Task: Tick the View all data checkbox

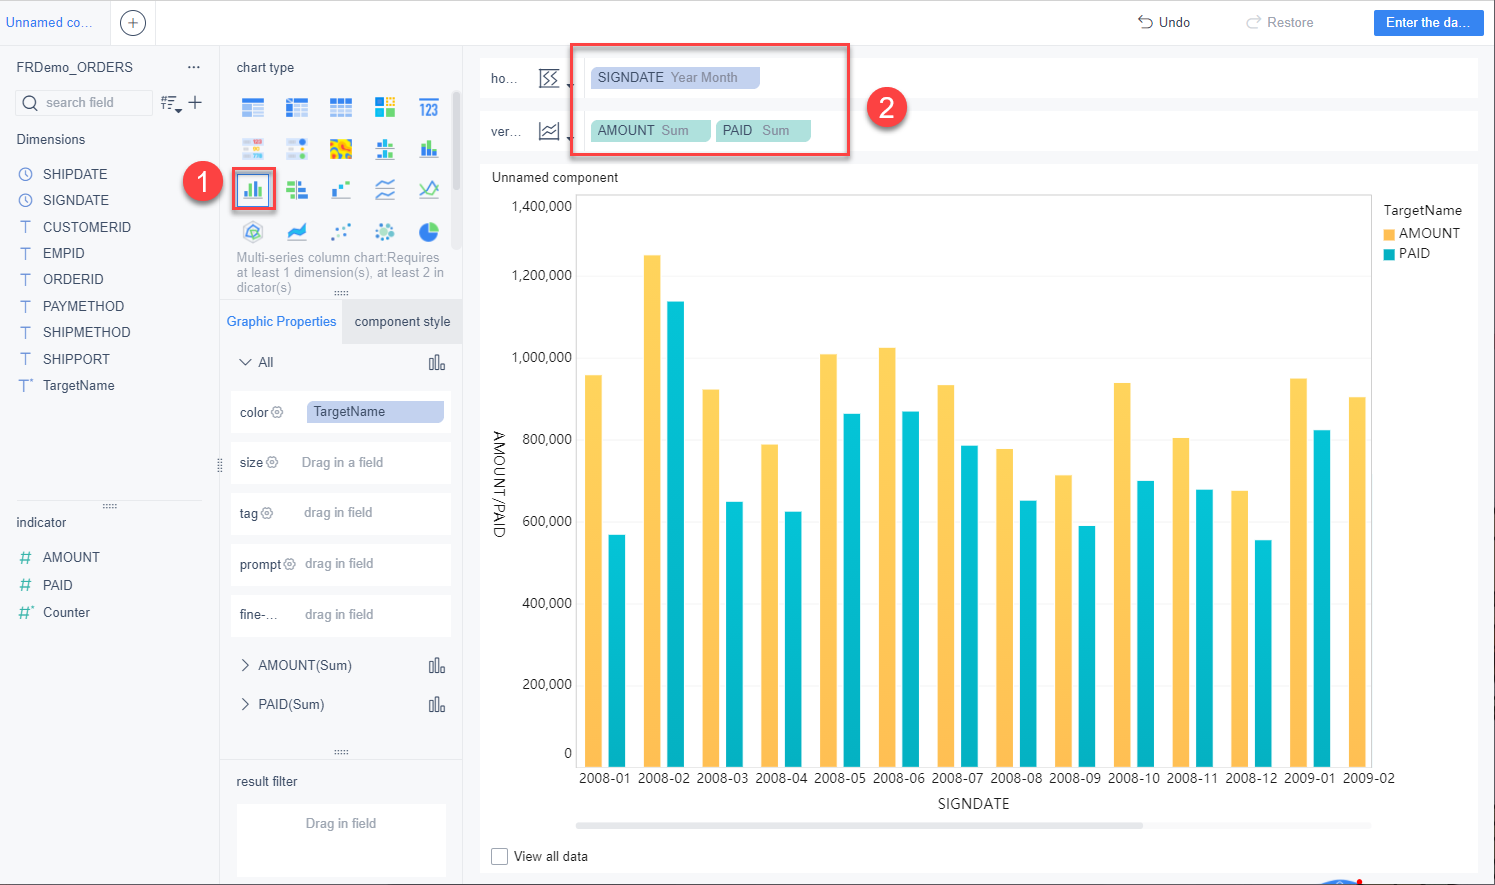Action: (x=500, y=857)
